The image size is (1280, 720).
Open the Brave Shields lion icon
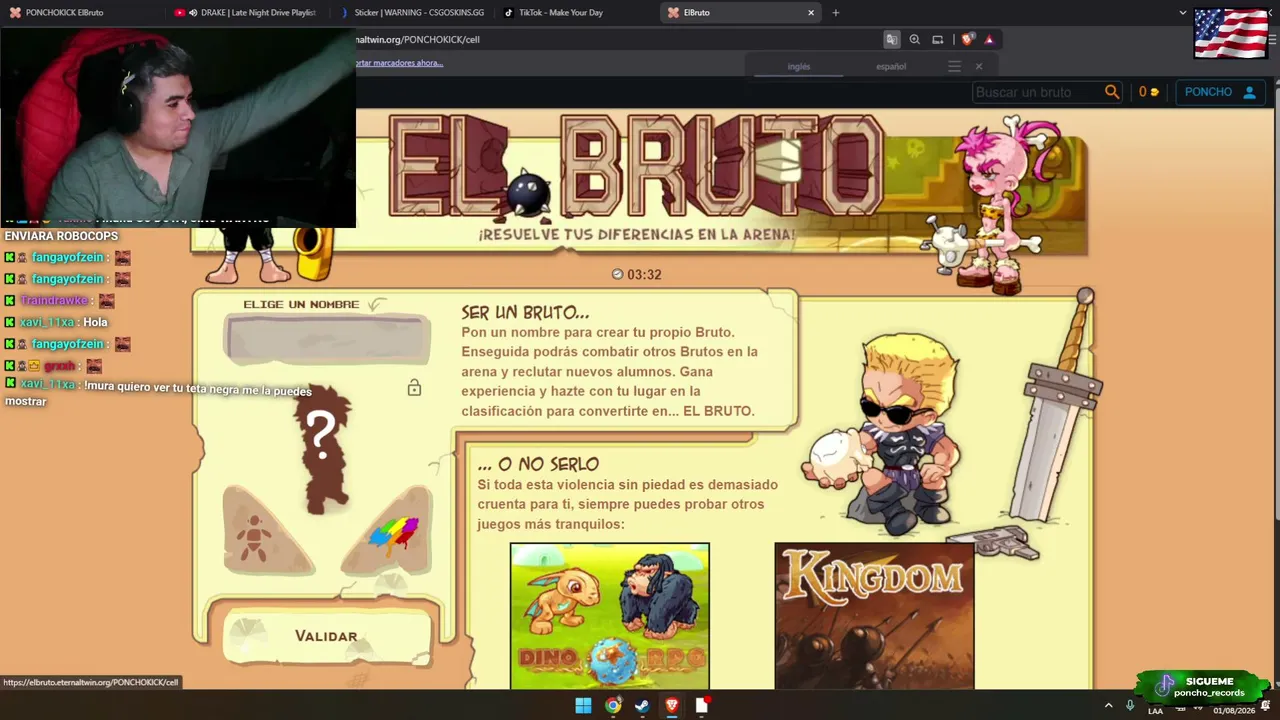tap(966, 39)
